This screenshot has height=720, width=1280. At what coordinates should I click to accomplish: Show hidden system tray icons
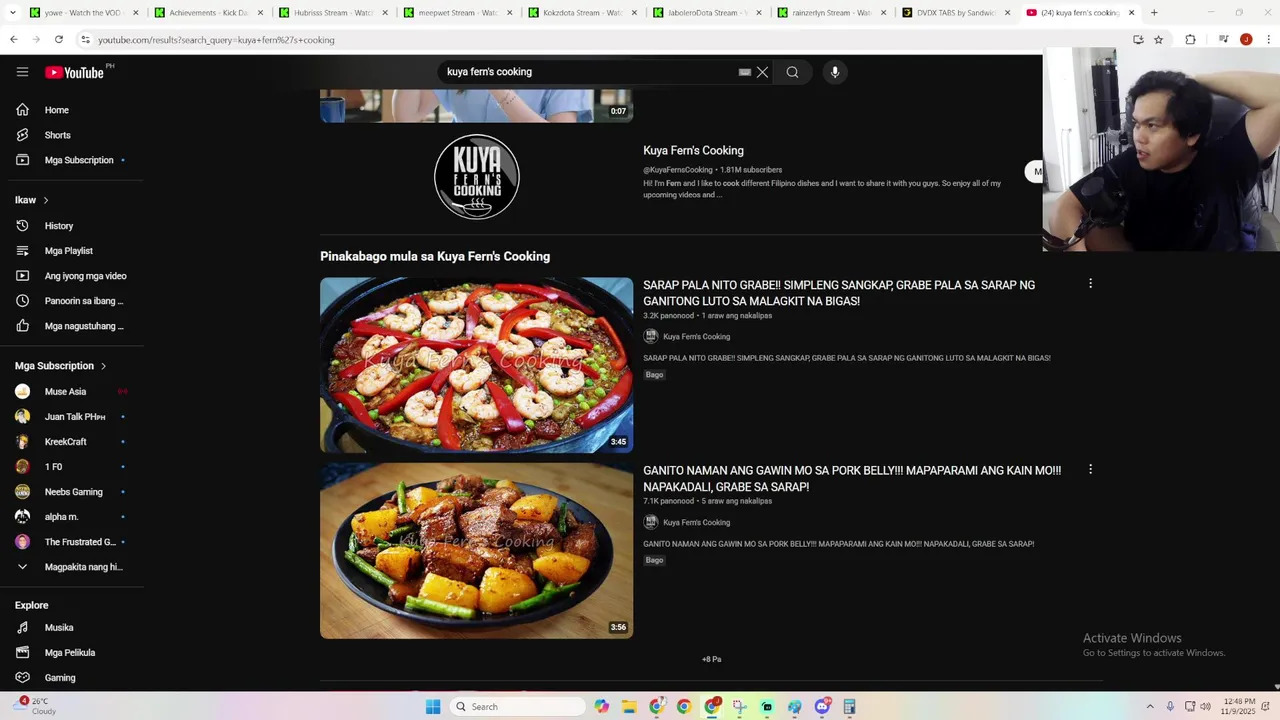(x=1150, y=707)
